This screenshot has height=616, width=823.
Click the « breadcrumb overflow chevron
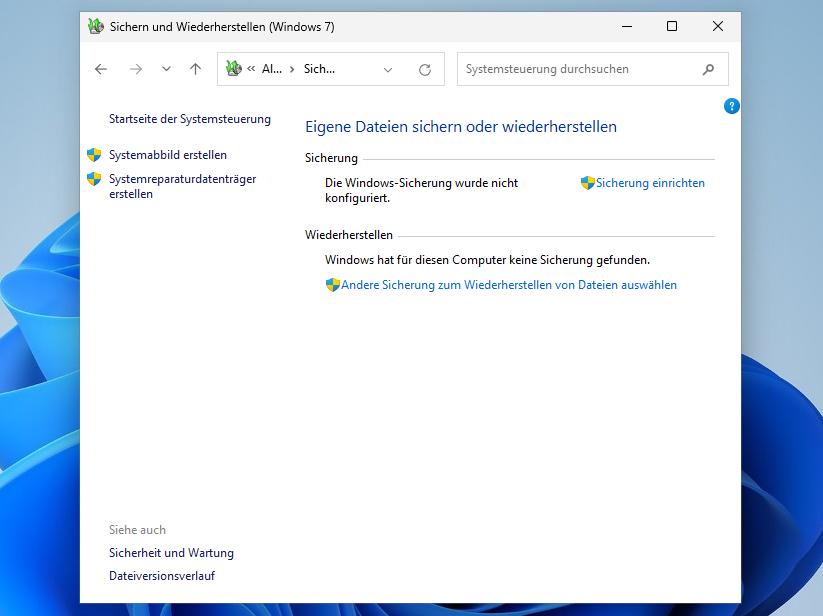[x=251, y=70]
